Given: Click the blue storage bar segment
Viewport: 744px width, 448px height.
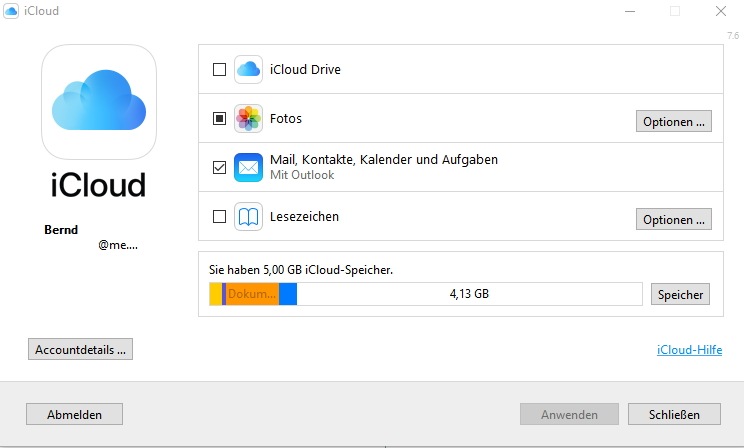Looking at the screenshot, I should [288, 294].
